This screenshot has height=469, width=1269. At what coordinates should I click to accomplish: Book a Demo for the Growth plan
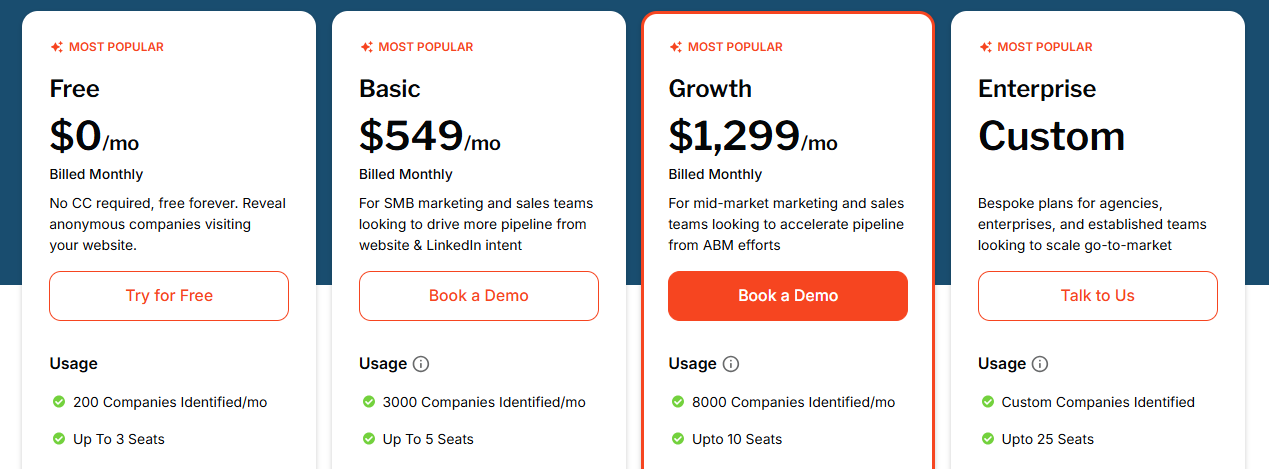788,296
